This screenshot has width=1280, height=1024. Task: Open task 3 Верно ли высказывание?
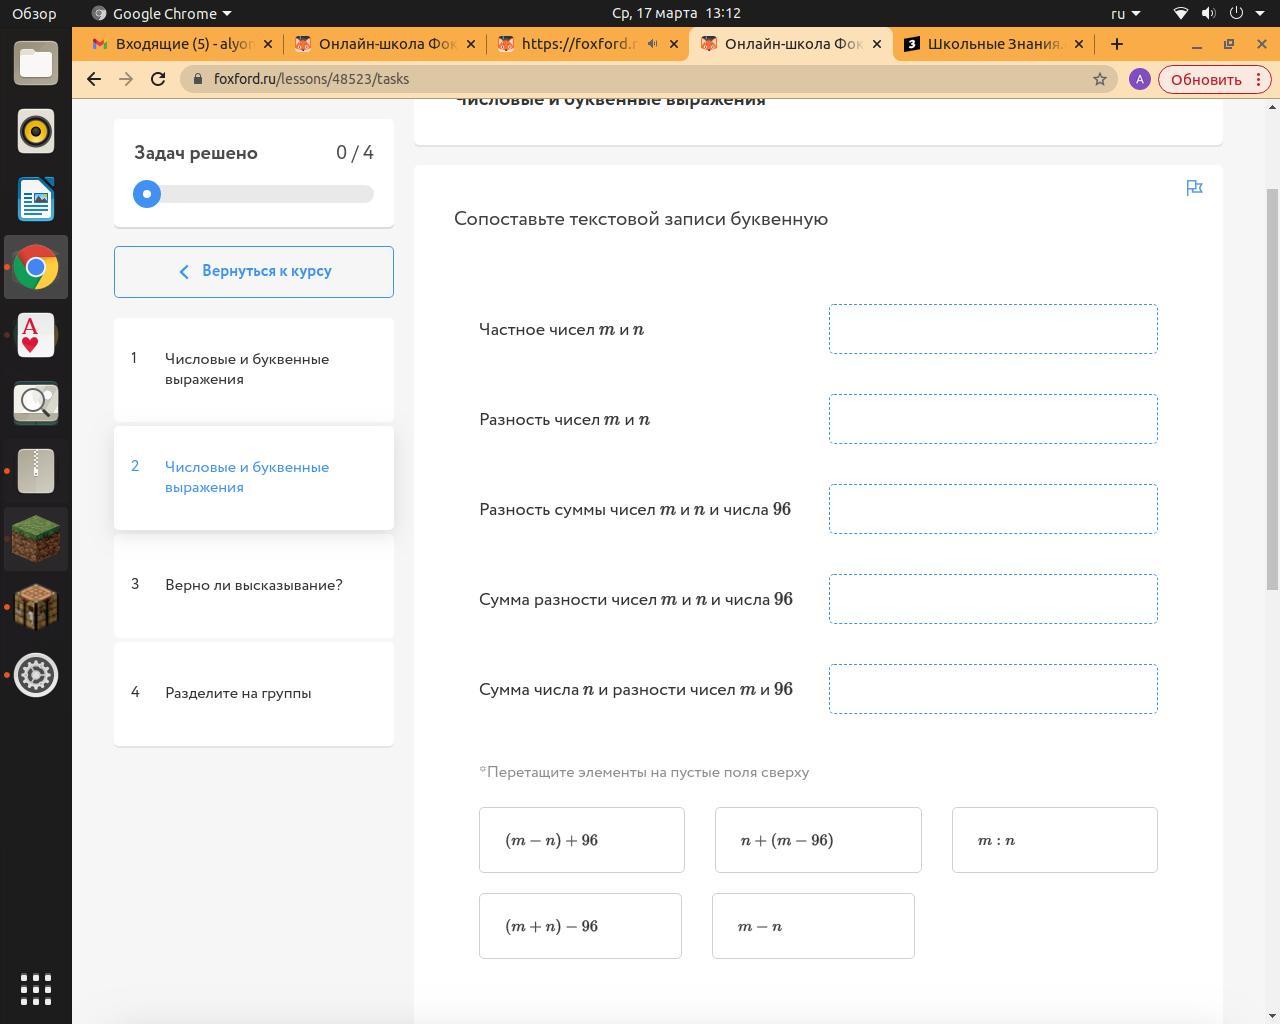point(254,585)
